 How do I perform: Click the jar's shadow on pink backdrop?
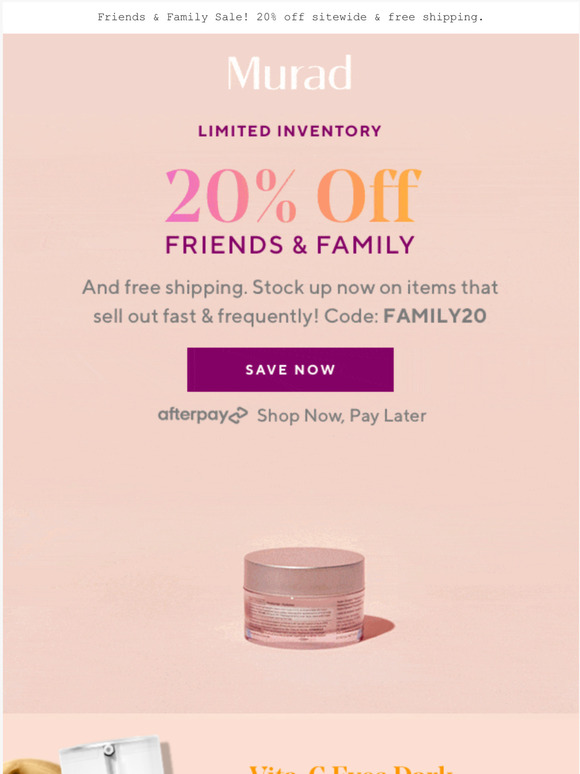click(x=378, y=626)
